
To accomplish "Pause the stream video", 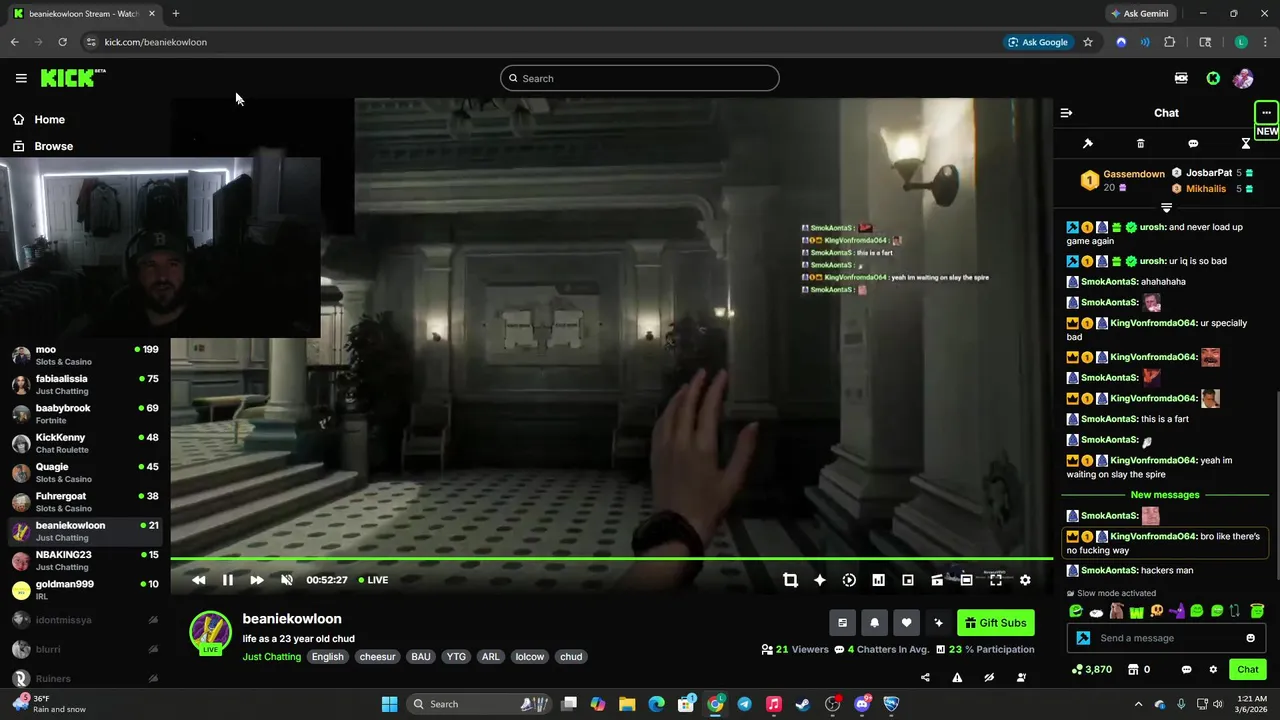I will point(228,580).
